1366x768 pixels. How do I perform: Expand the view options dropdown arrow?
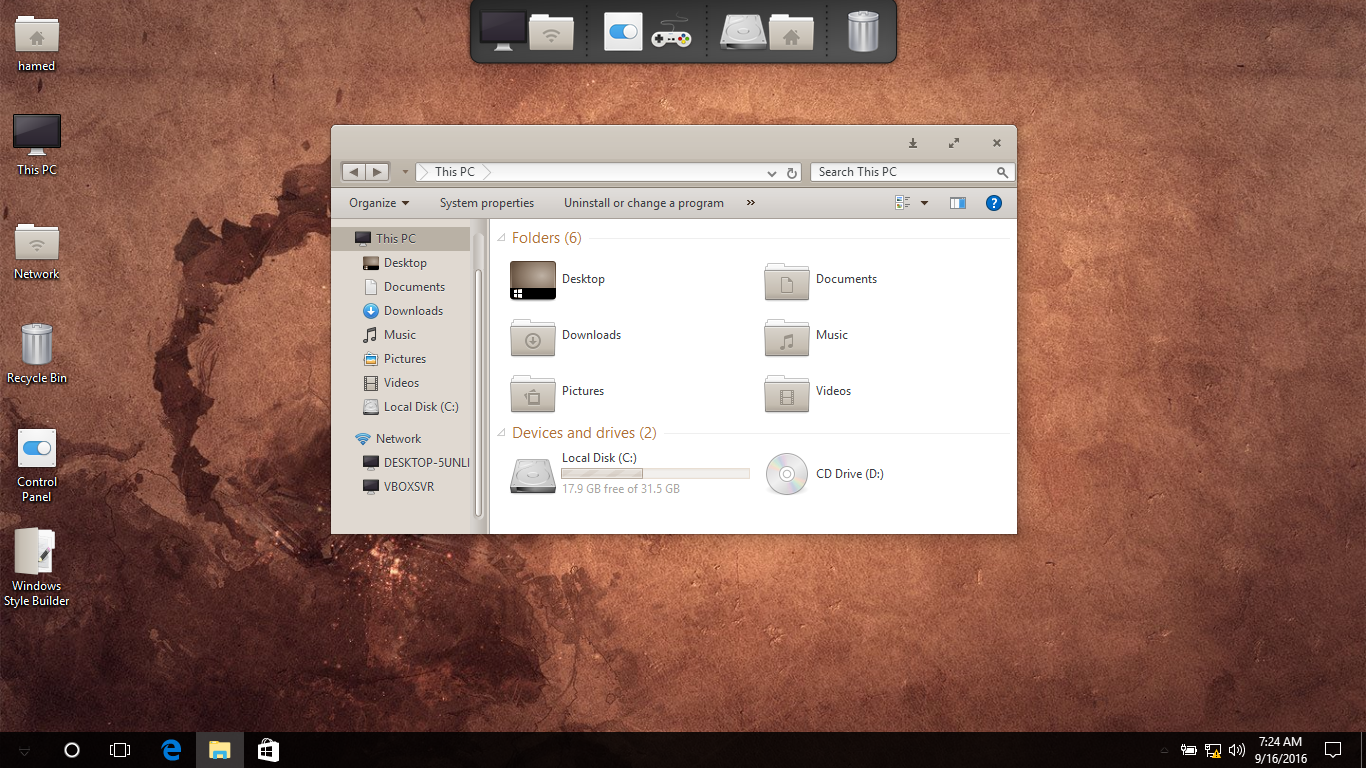click(924, 203)
